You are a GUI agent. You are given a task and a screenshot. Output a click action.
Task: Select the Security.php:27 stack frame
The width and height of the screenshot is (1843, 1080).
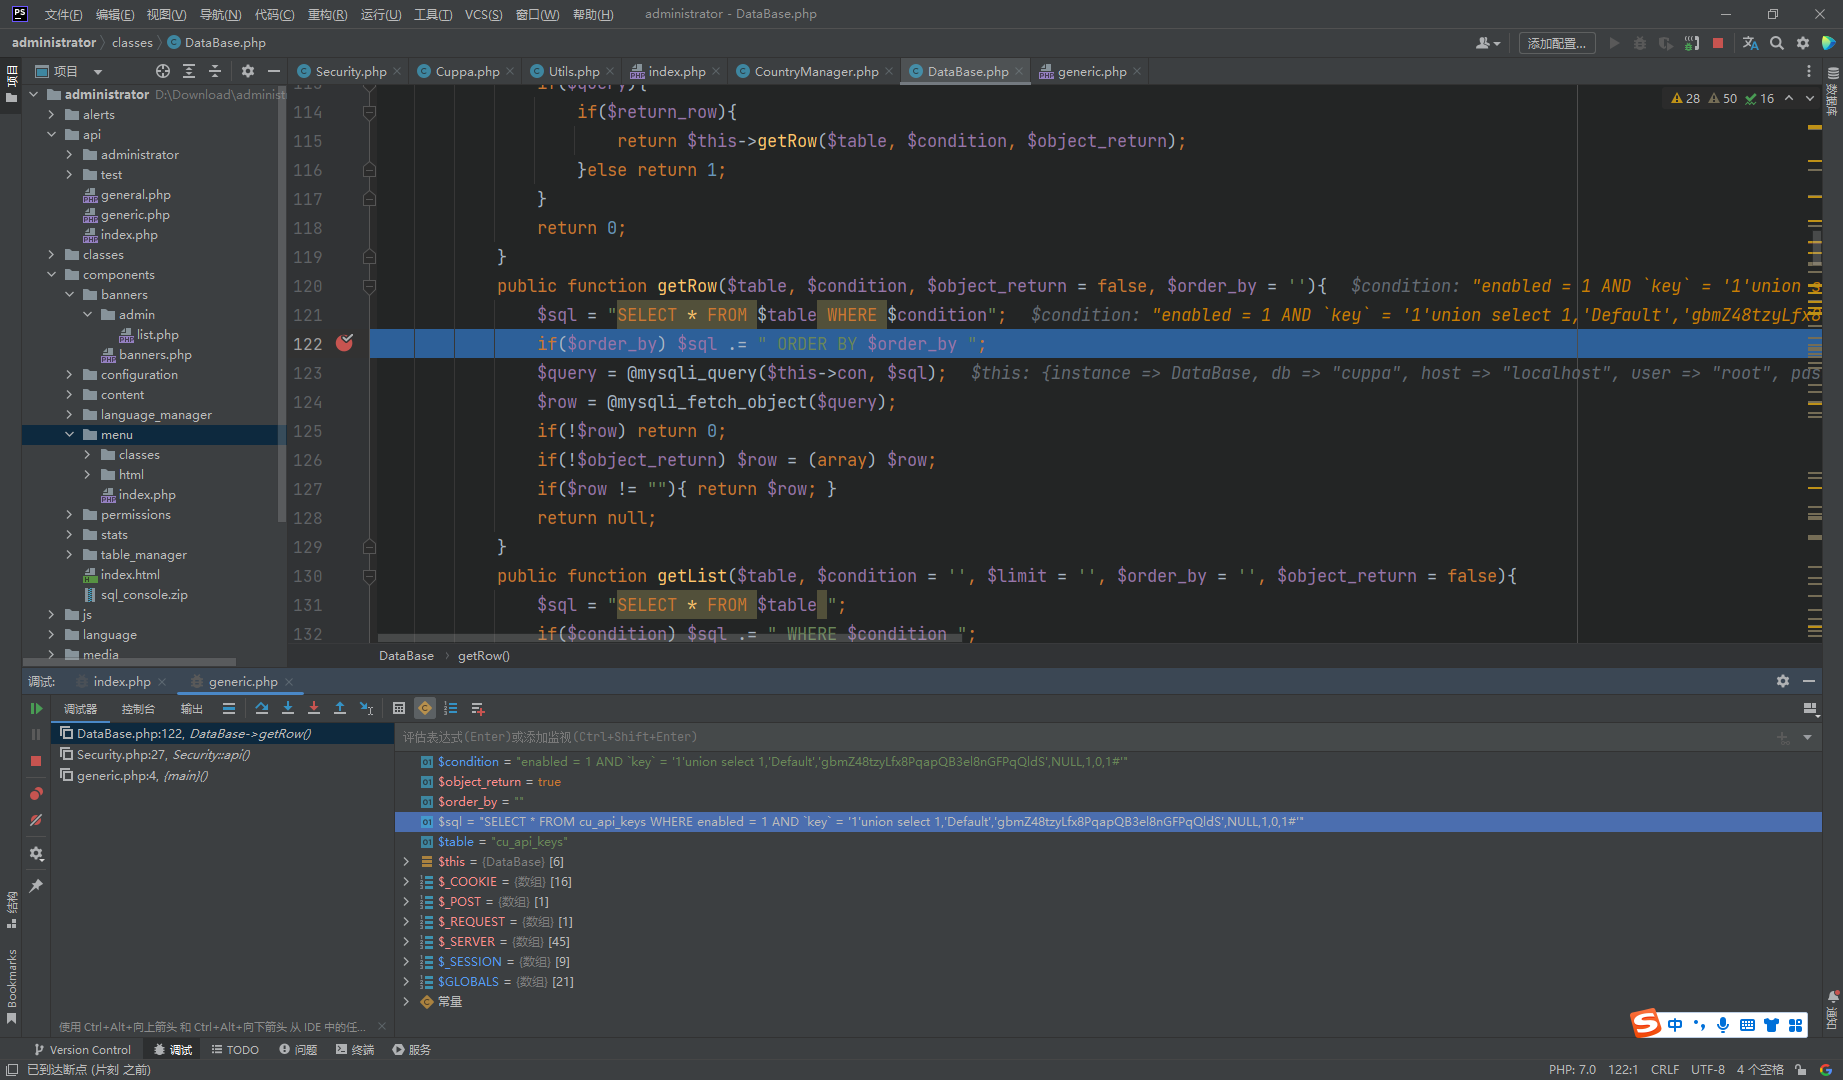[222, 755]
